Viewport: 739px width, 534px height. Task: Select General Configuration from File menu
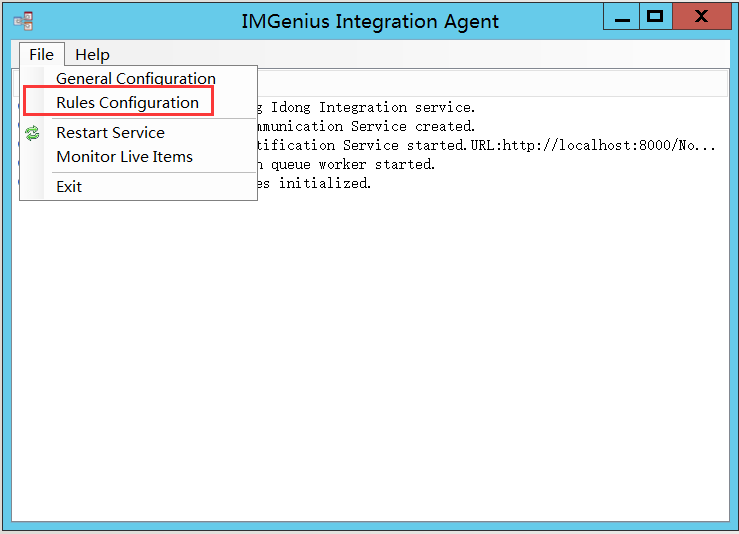(135, 78)
